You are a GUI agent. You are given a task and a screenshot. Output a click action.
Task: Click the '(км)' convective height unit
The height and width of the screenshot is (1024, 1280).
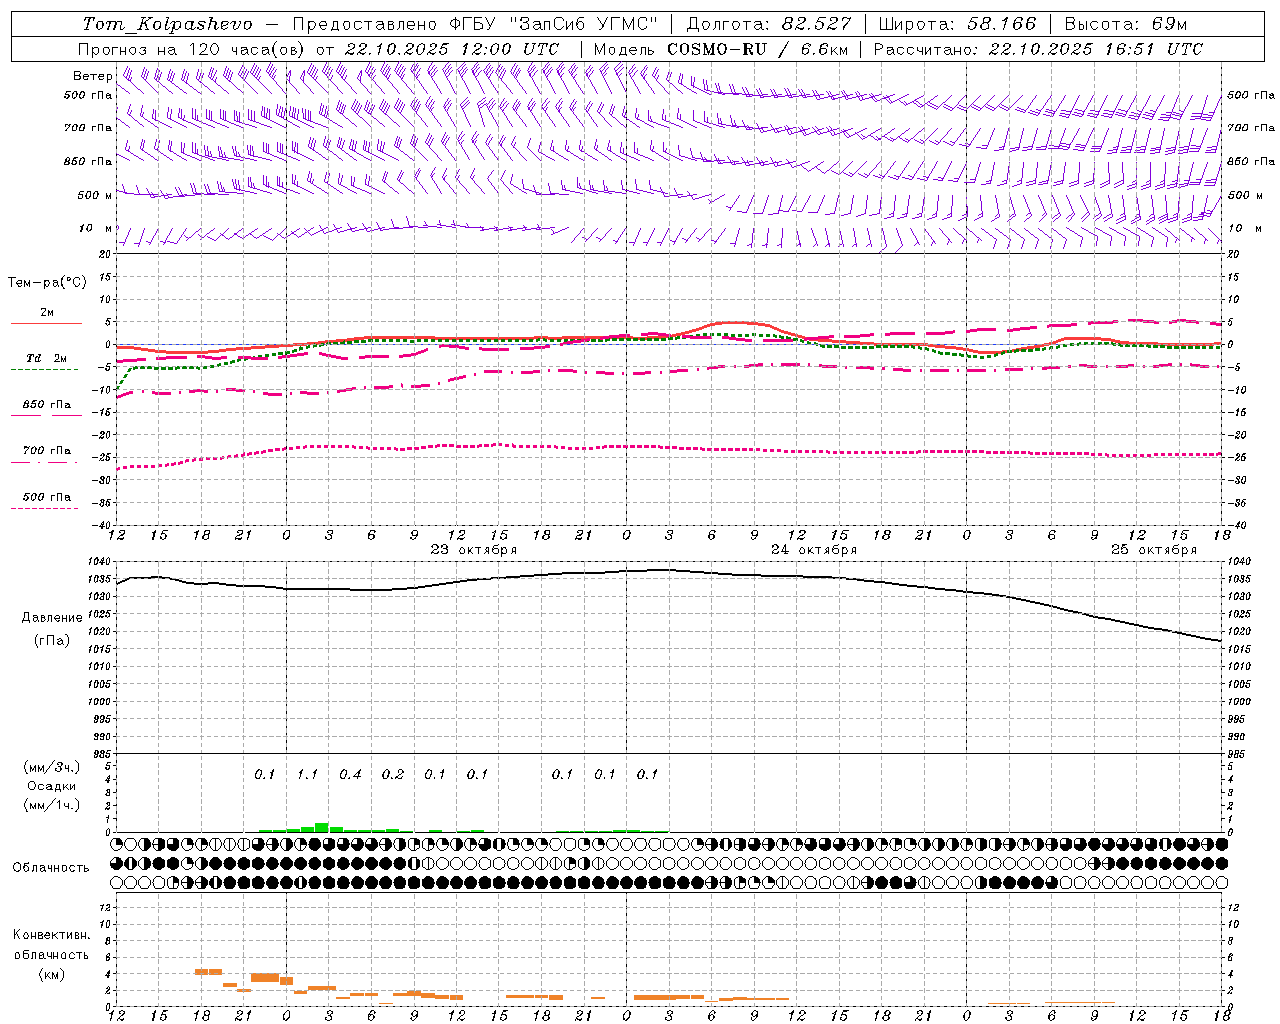[x=52, y=974]
